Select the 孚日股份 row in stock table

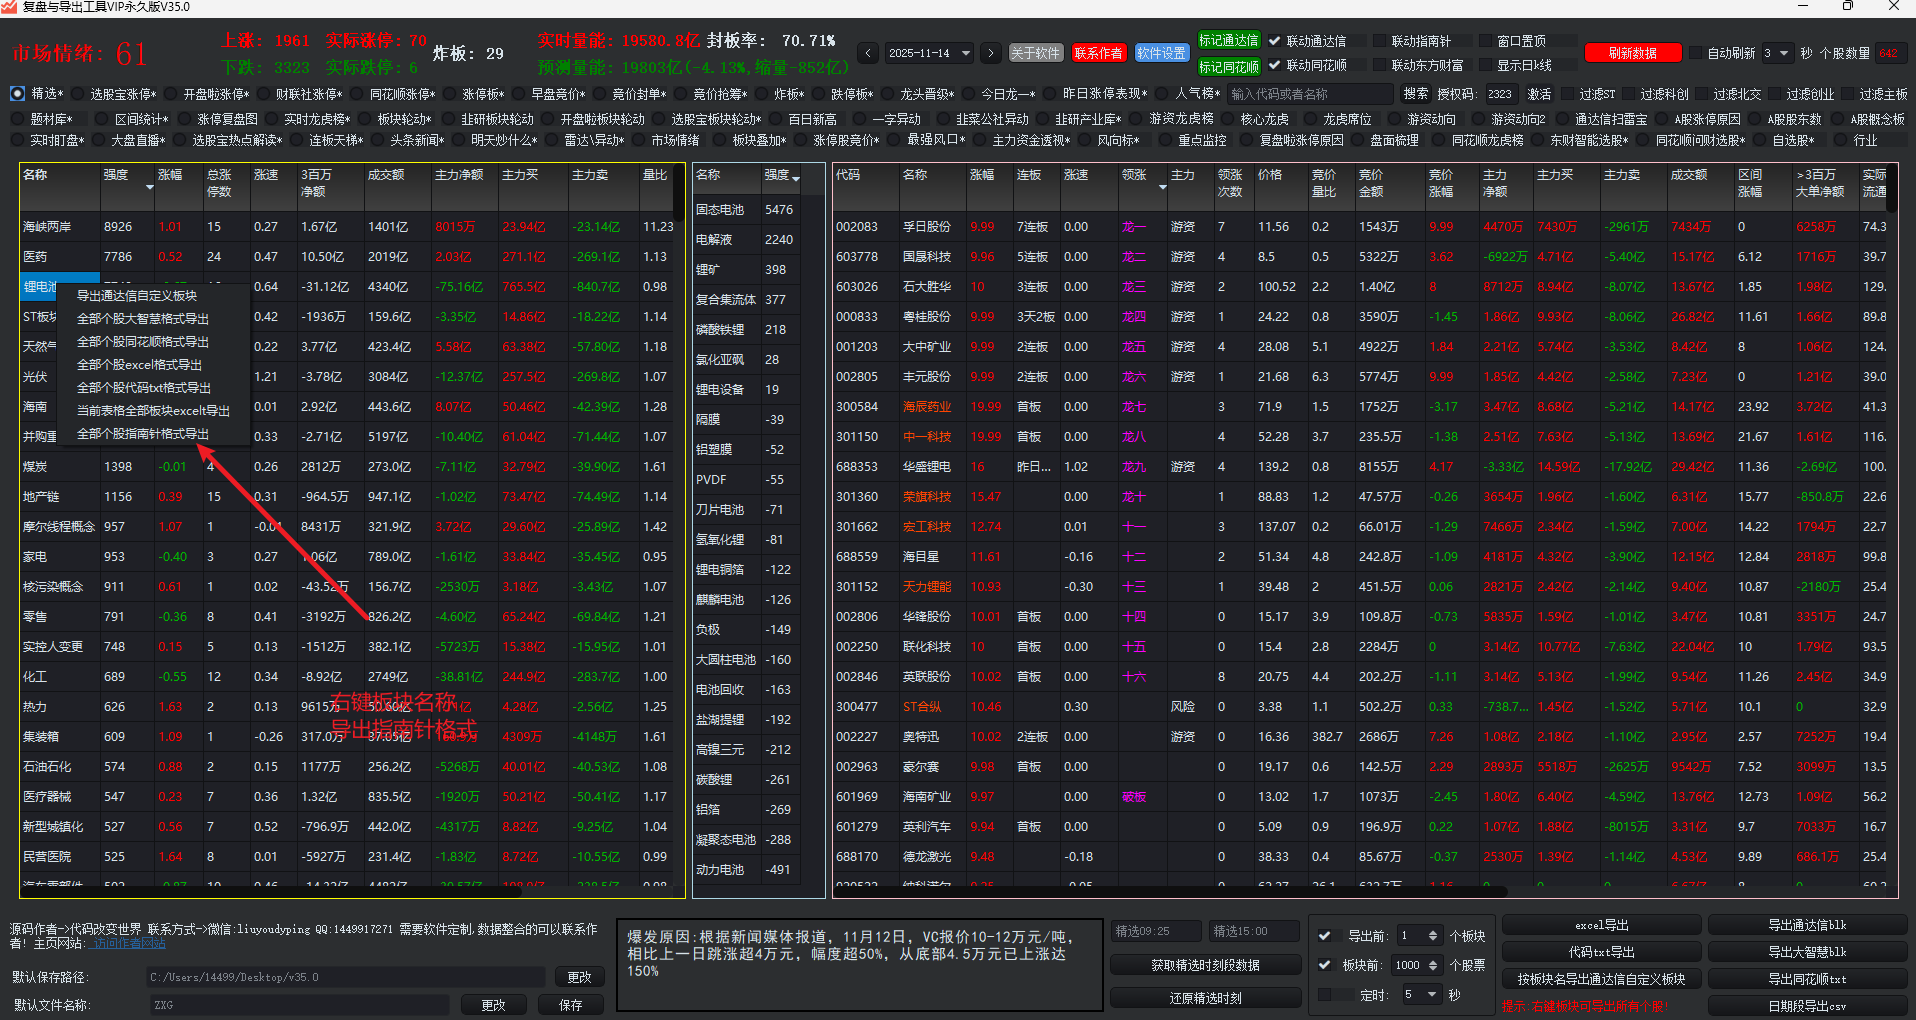pos(1360,227)
